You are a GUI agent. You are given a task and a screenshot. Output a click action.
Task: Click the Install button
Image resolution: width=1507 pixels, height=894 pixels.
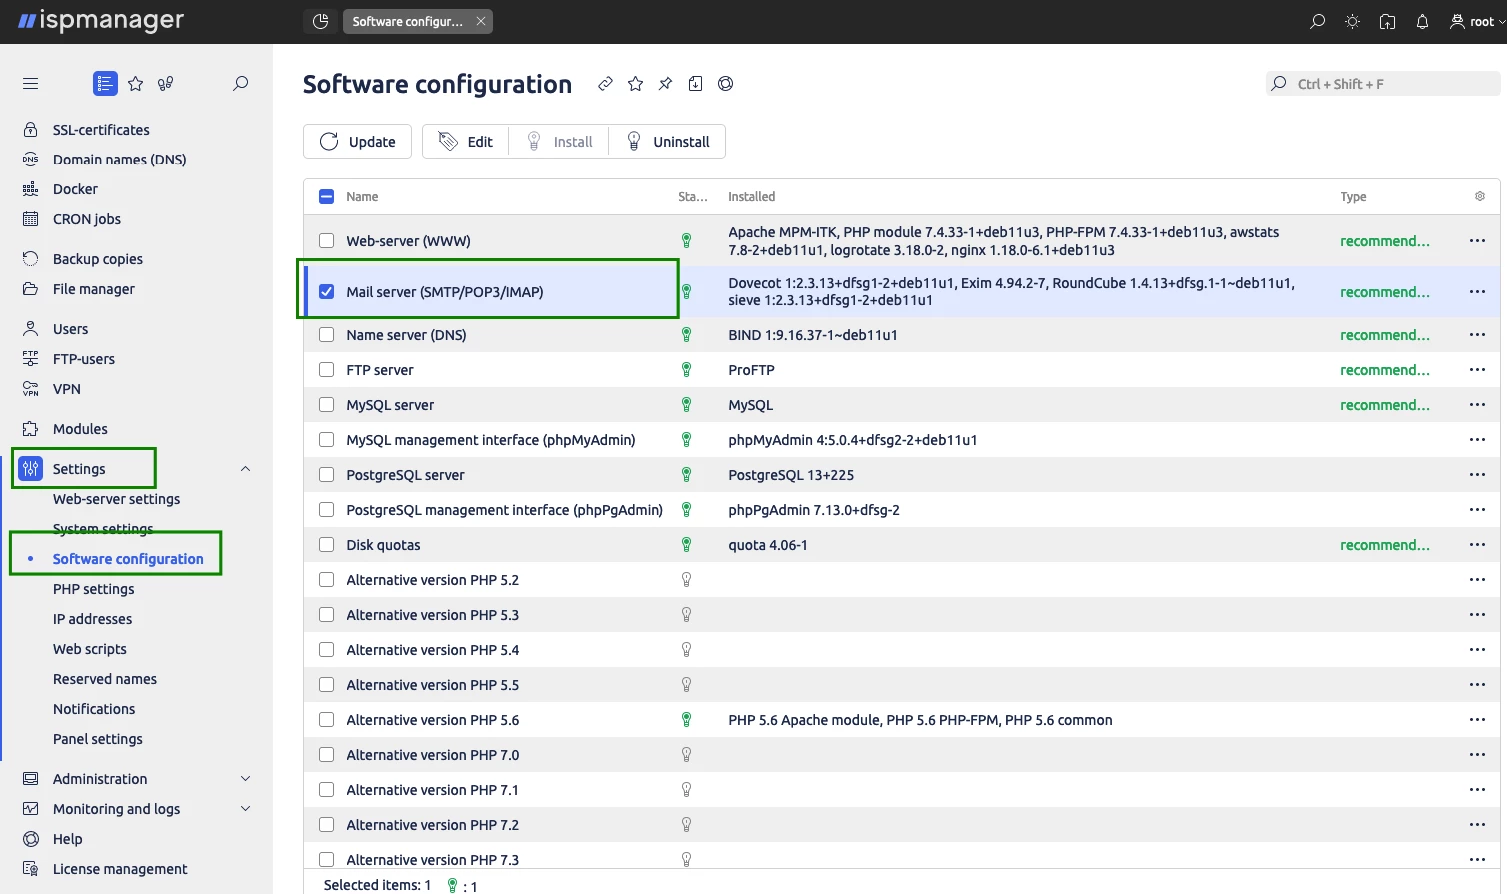click(x=559, y=141)
